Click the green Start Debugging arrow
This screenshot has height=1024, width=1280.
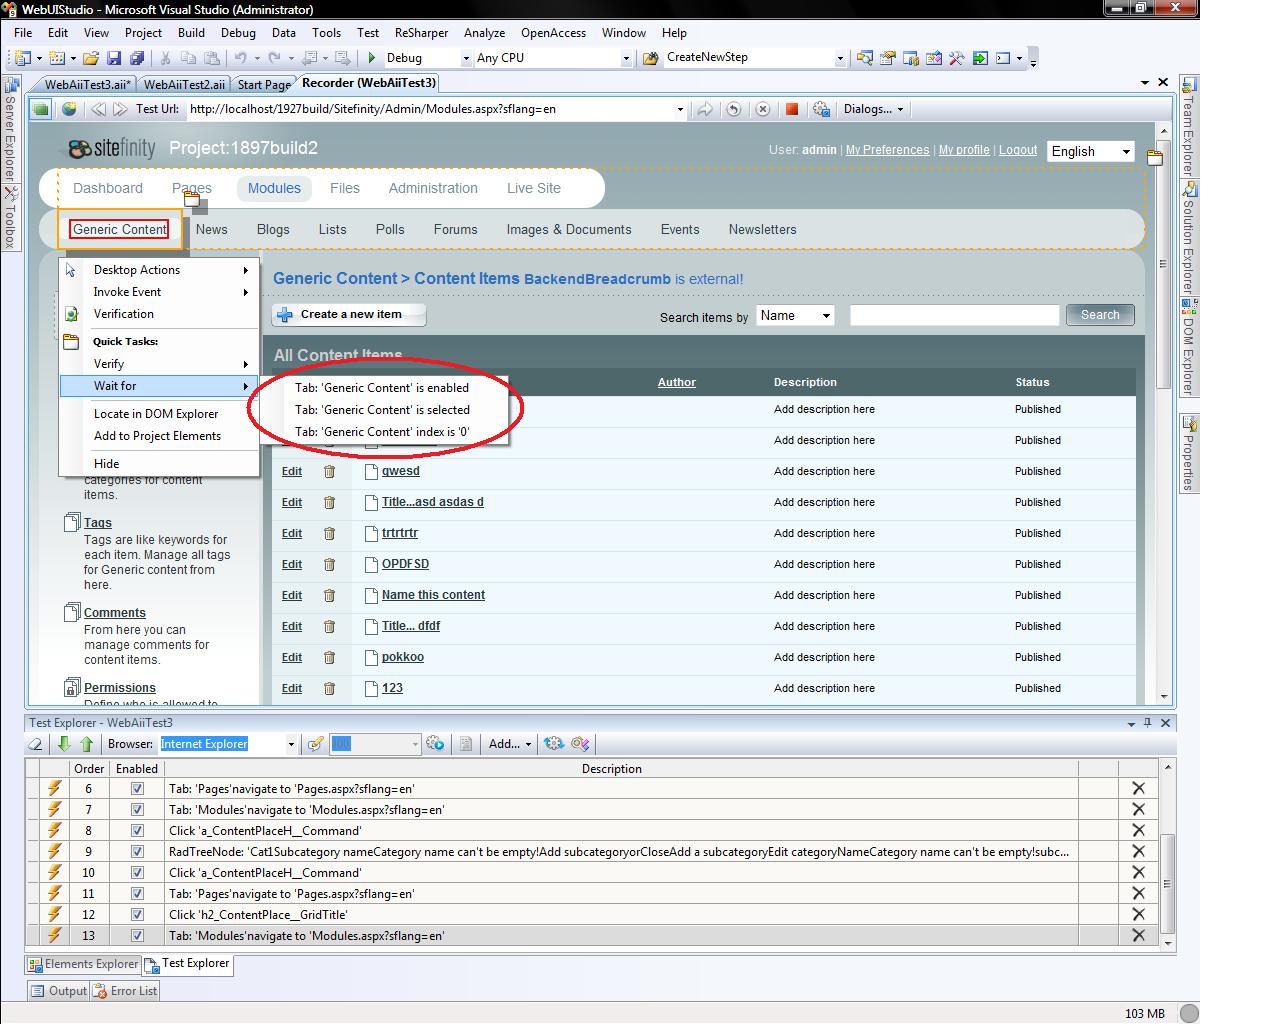(x=372, y=58)
